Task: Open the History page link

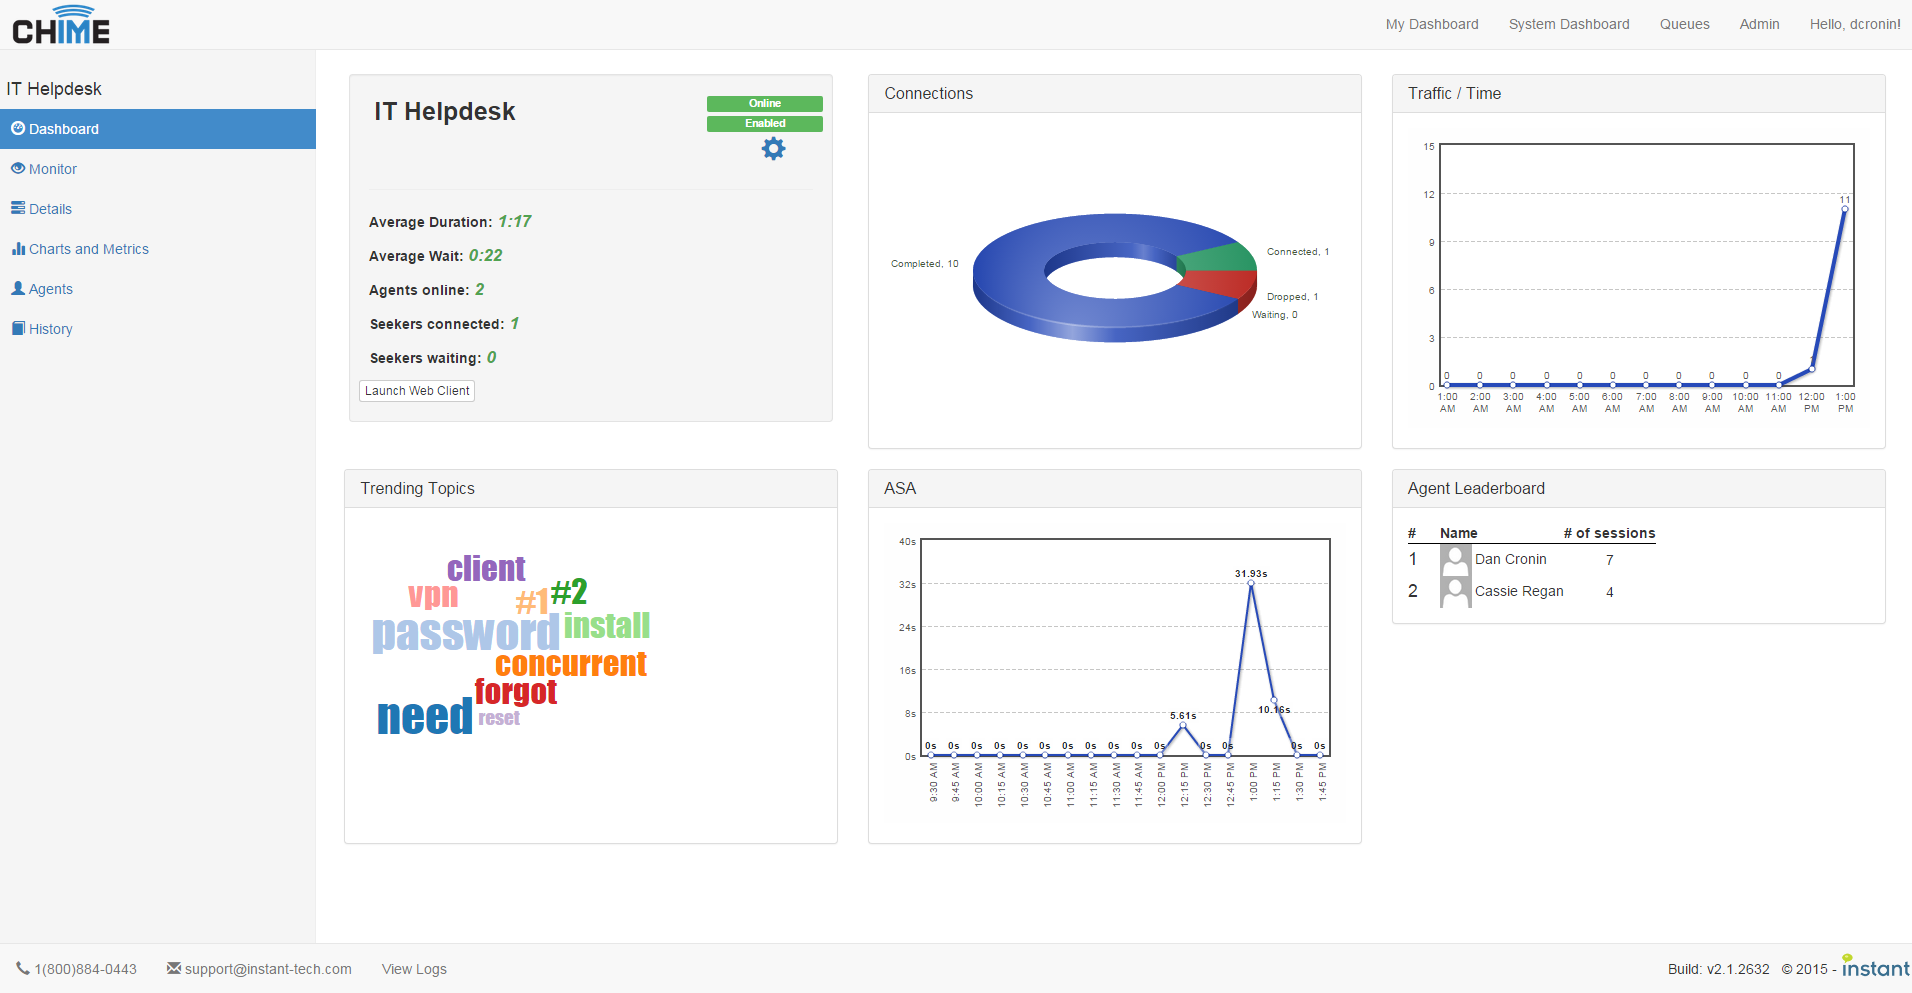Action: [x=51, y=329]
